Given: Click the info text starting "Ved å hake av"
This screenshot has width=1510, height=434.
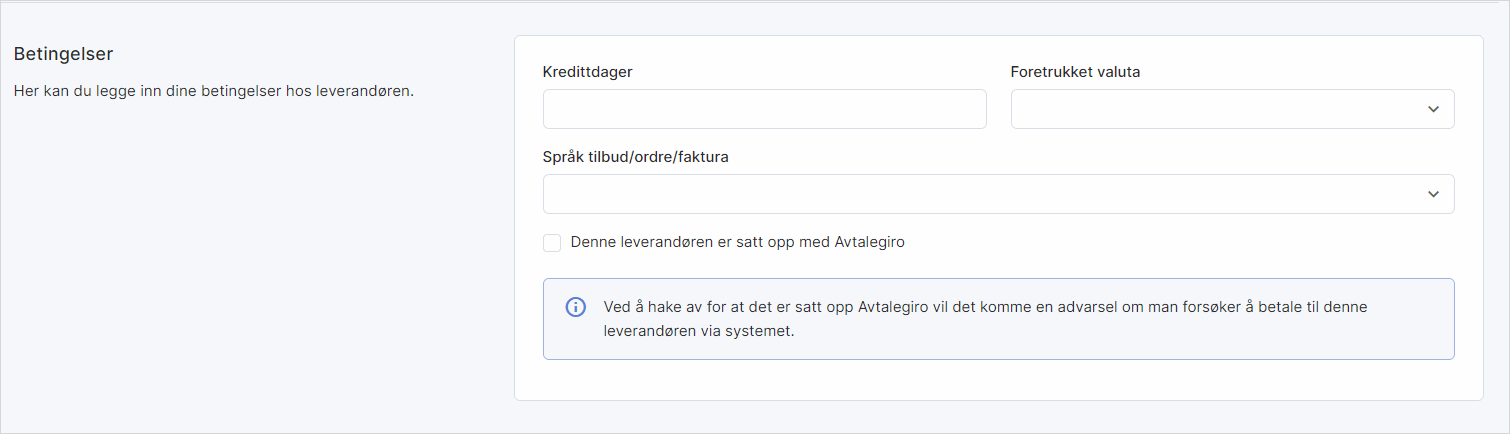Looking at the screenshot, I should click(984, 307).
